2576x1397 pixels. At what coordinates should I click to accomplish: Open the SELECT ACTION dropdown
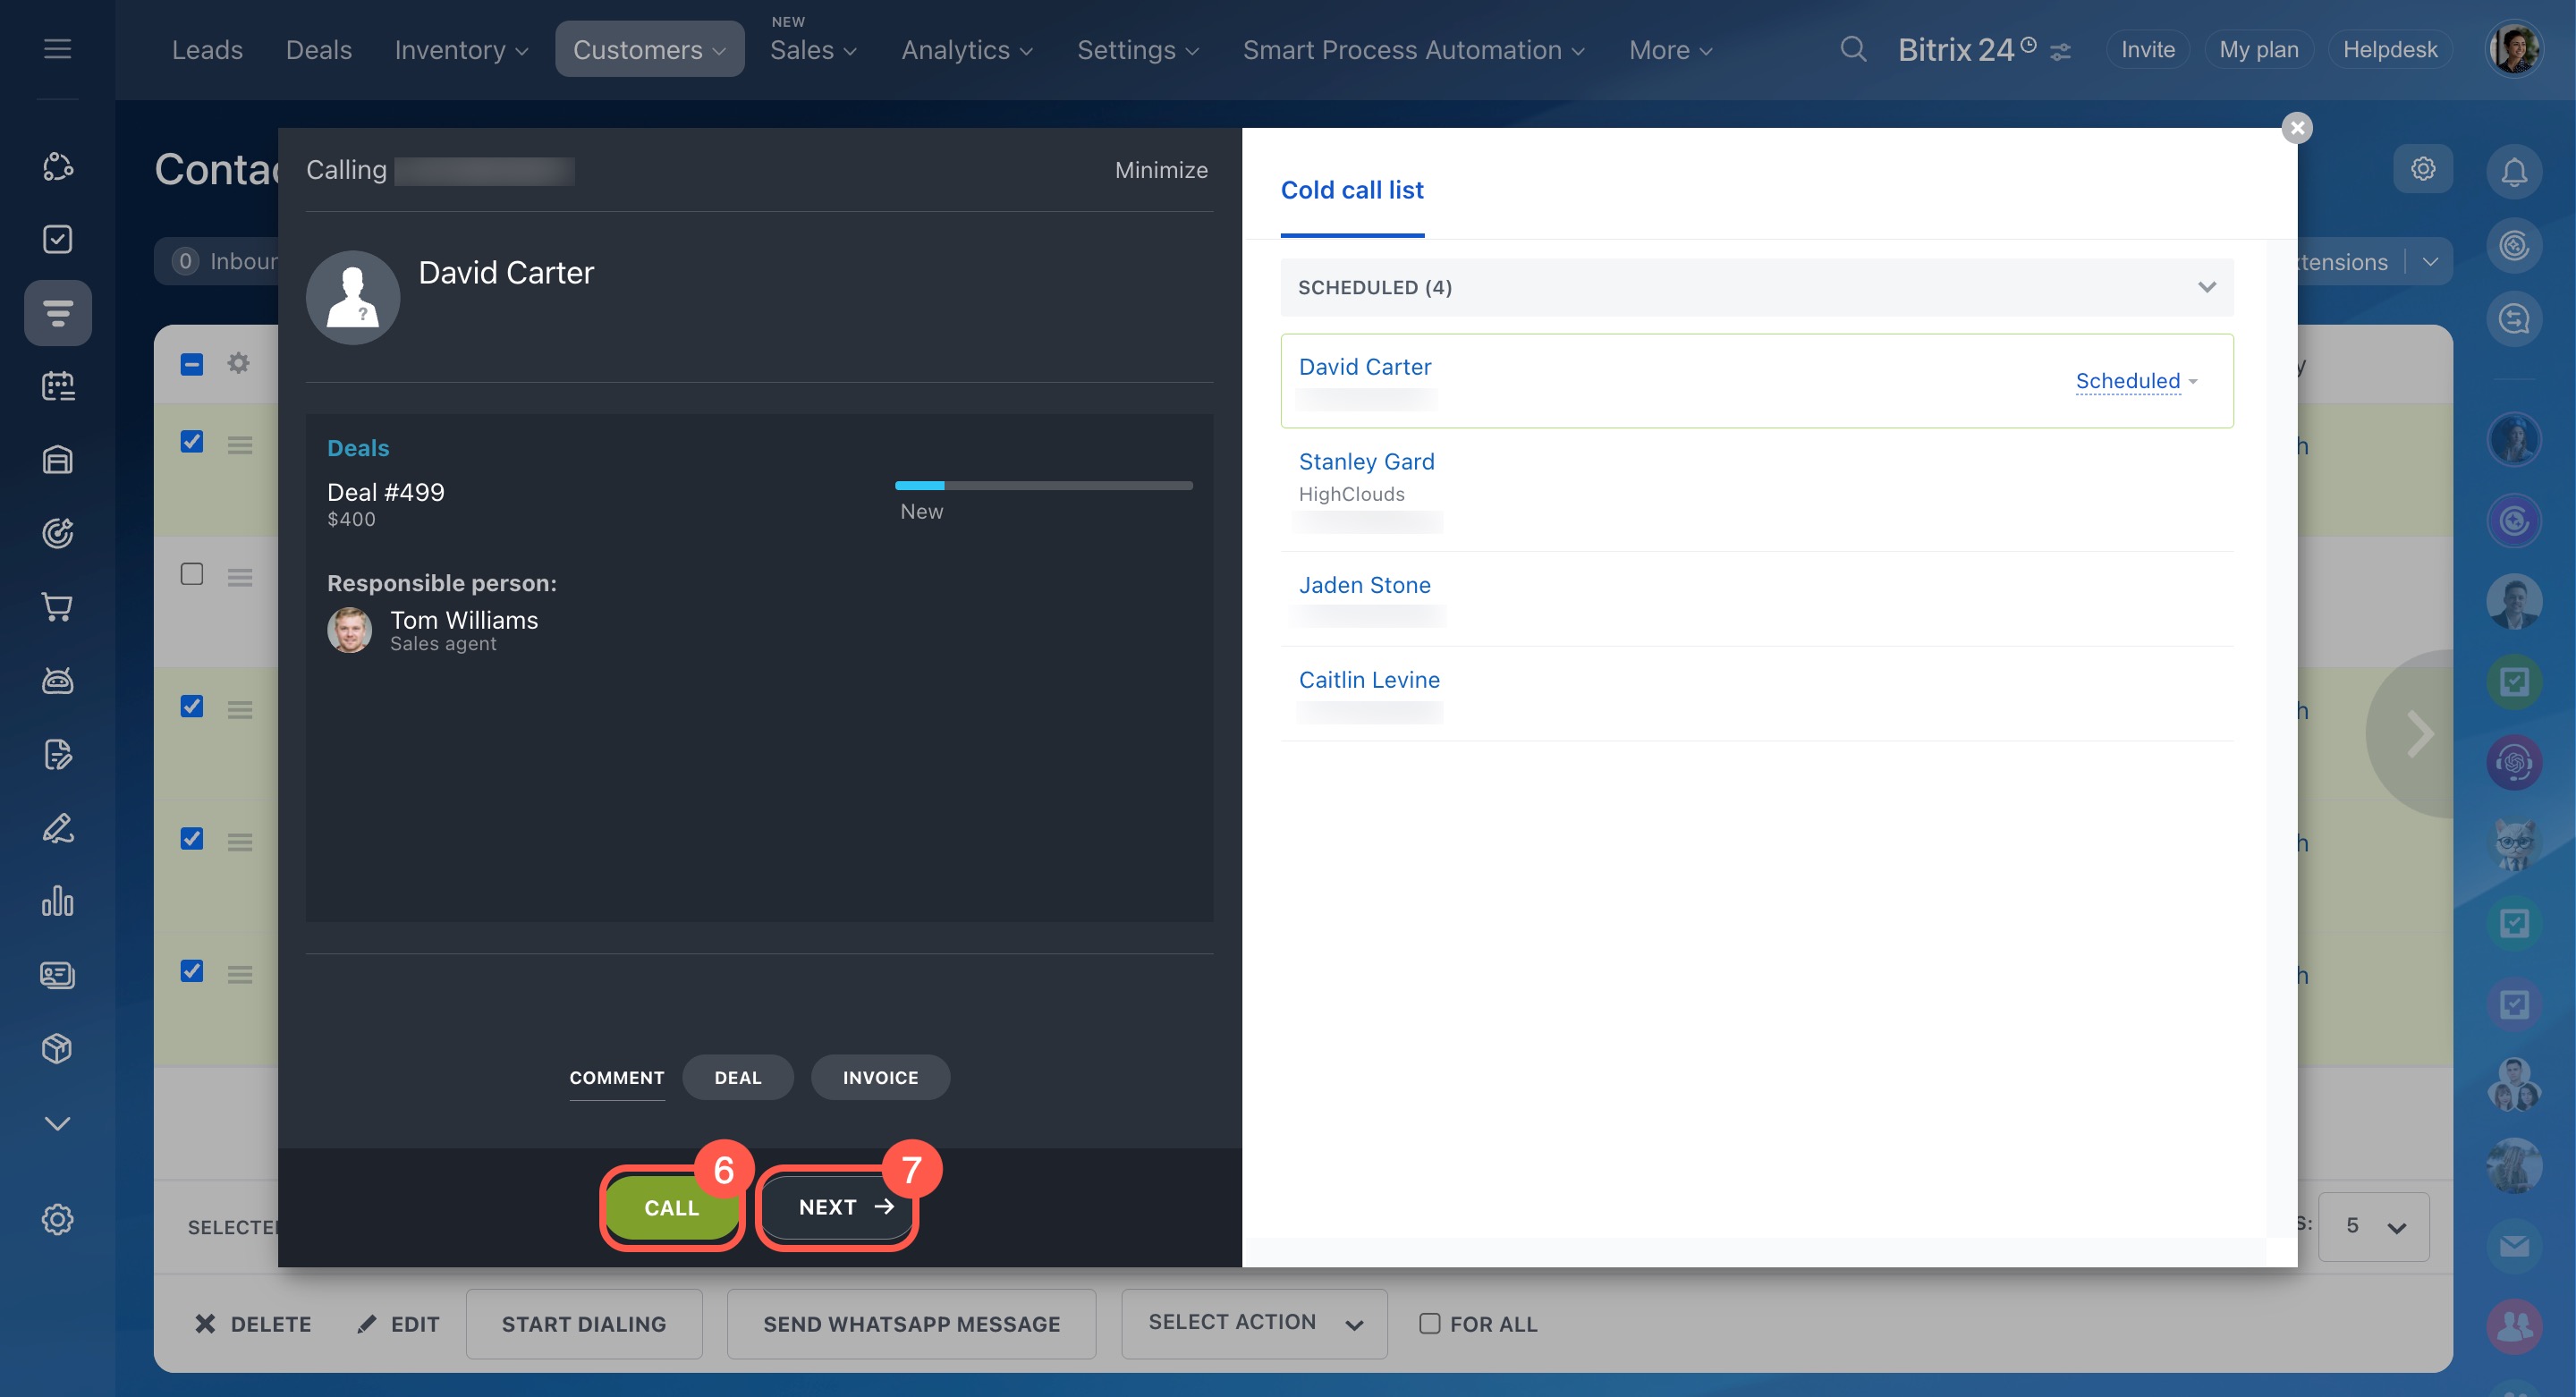click(x=1254, y=1323)
